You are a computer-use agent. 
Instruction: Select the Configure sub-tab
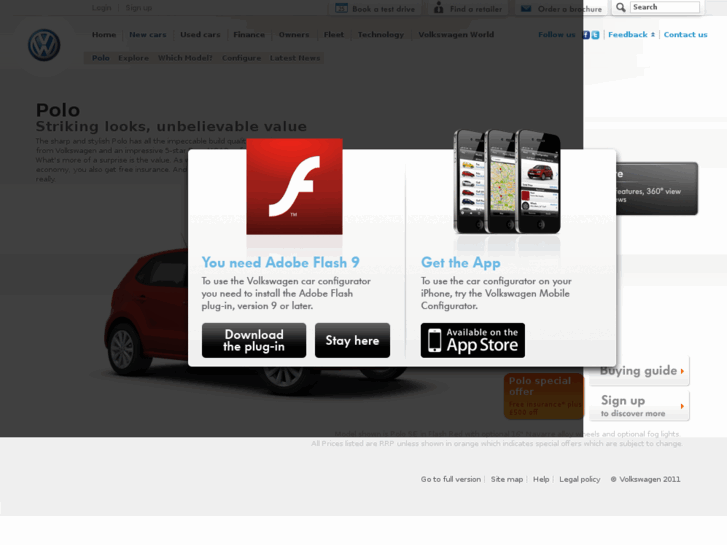pos(241,58)
